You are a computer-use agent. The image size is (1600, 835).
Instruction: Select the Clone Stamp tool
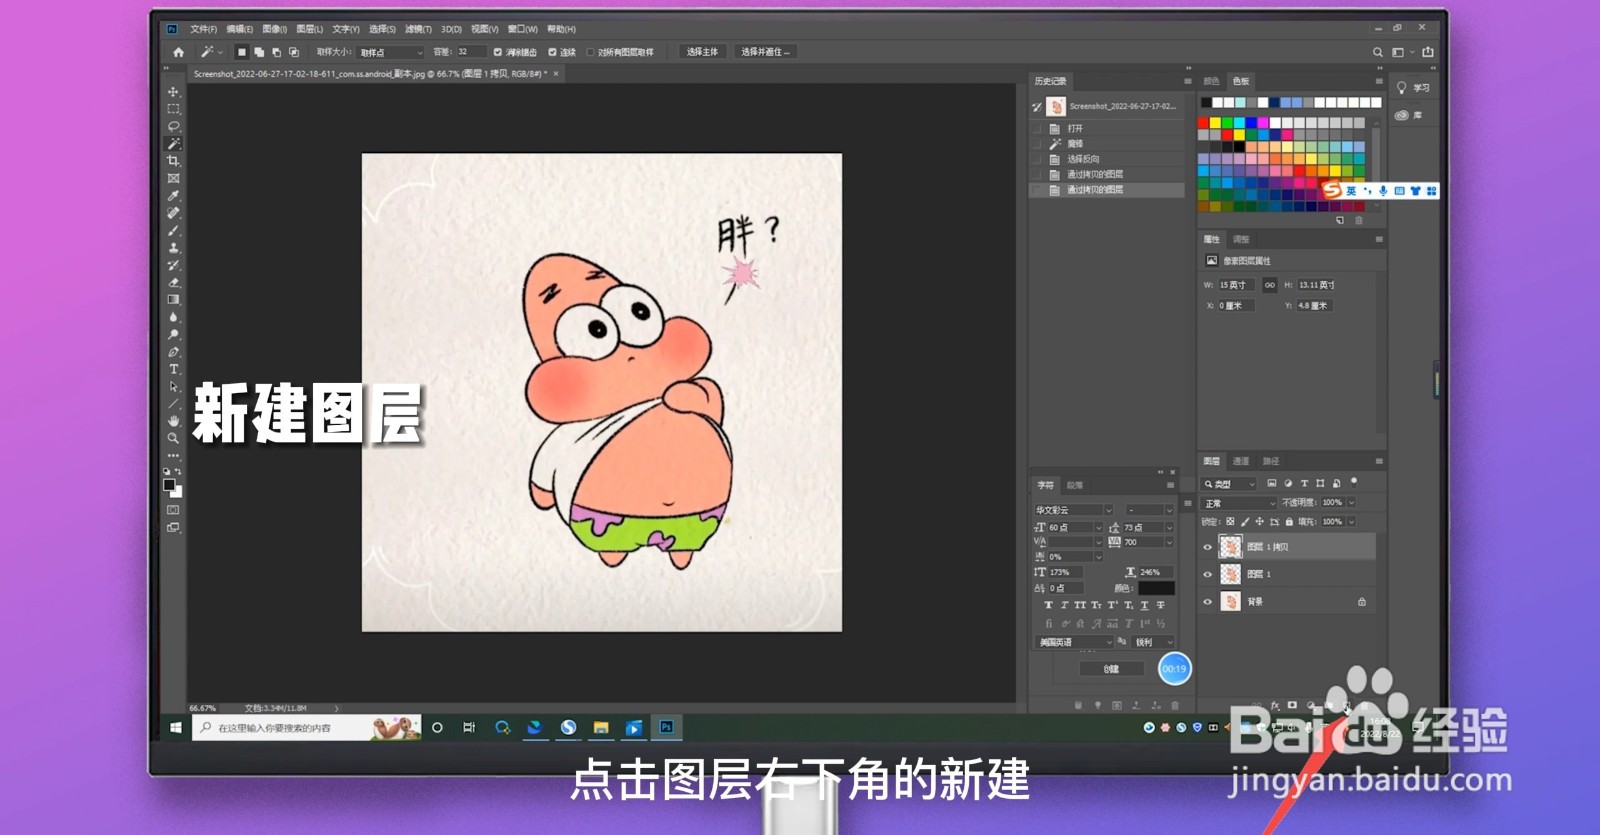coord(173,248)
